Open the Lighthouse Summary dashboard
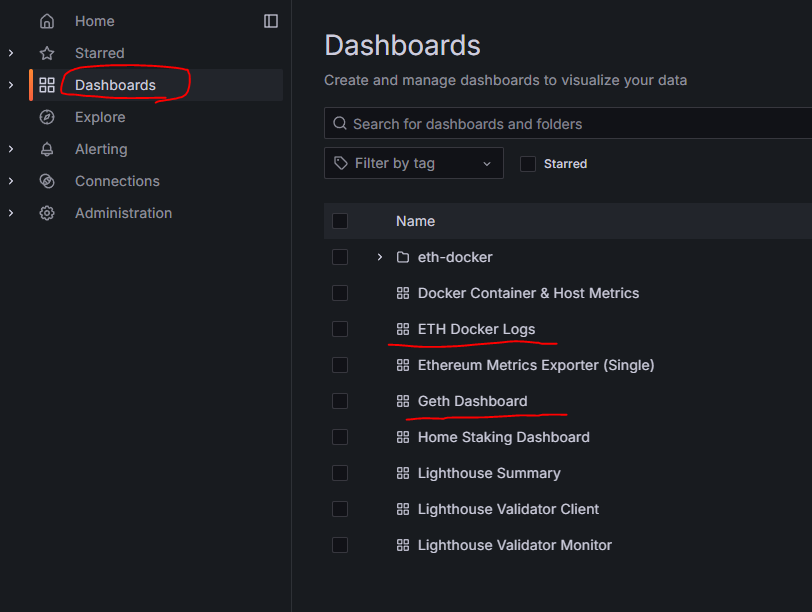The height and width of the screenshot is (612, 812). pos(489,473)
